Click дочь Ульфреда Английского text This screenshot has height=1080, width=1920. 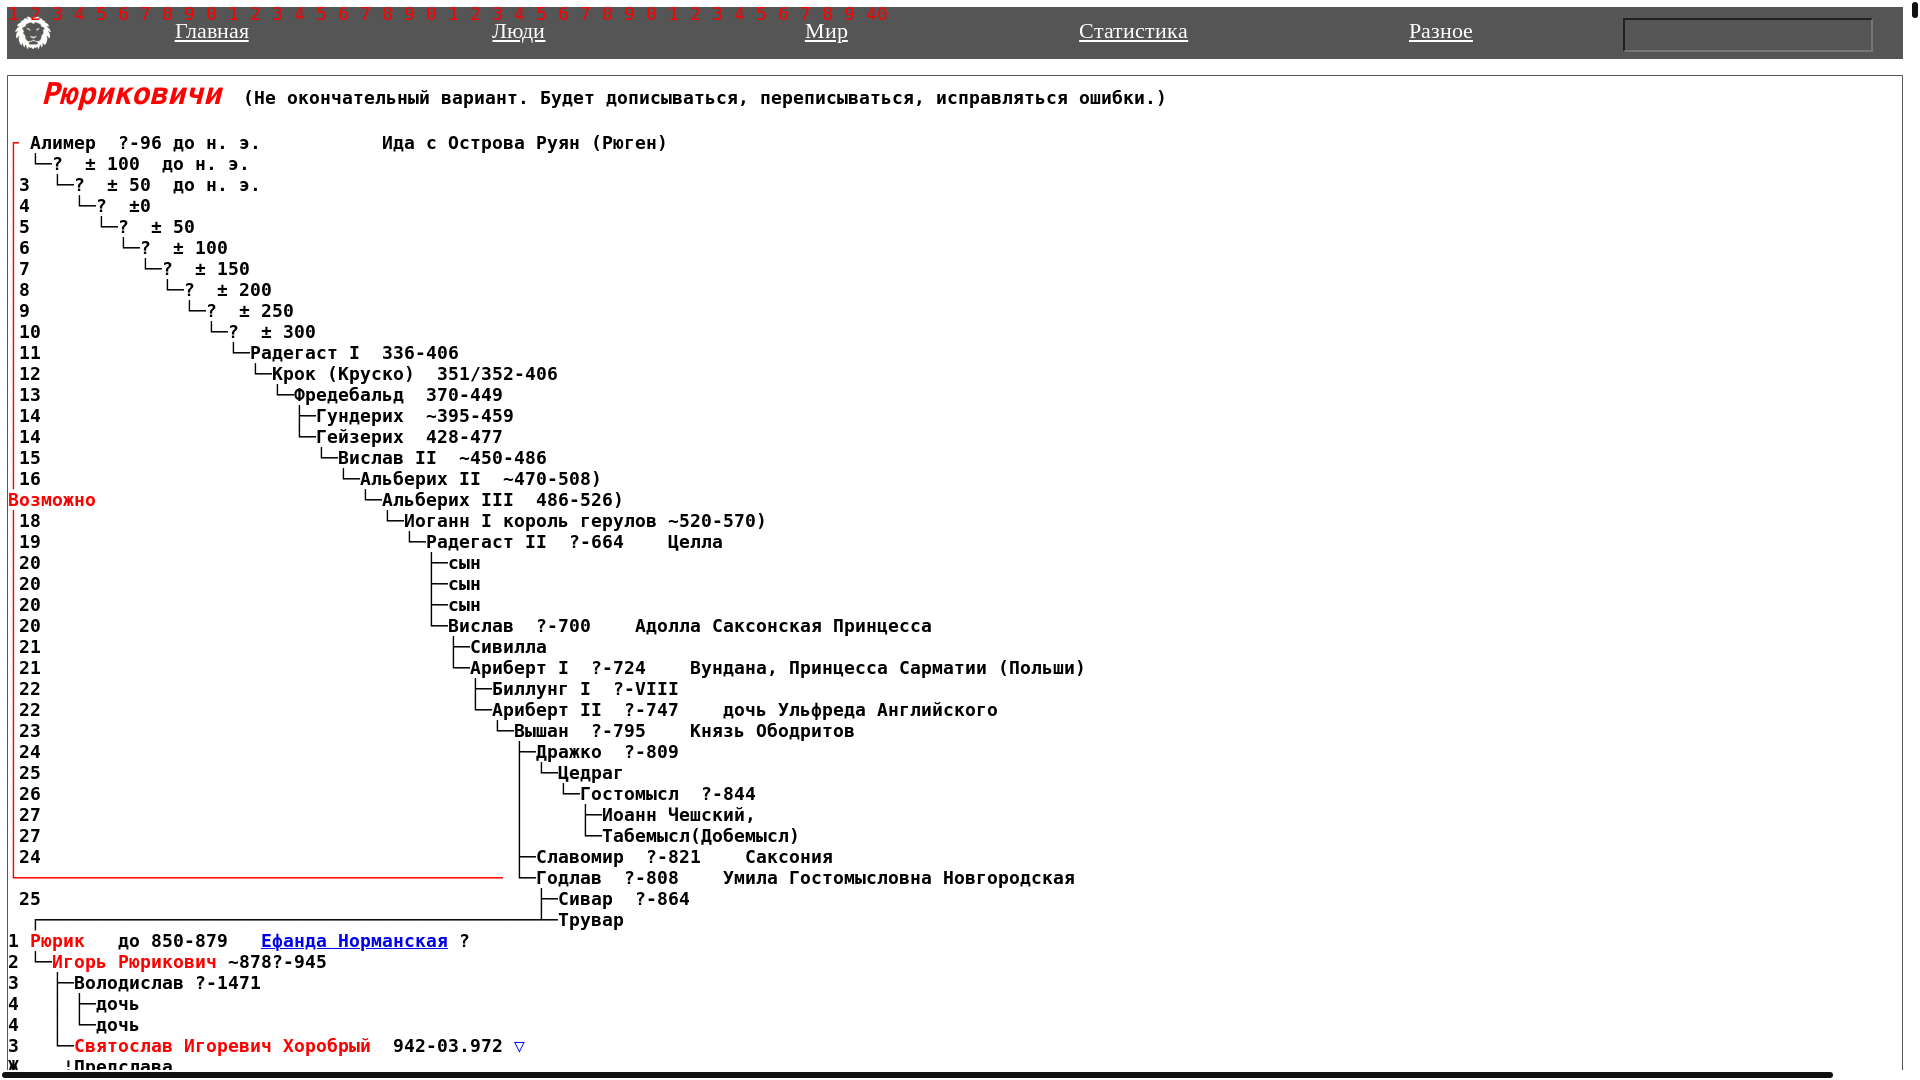(x=860, y=710)
